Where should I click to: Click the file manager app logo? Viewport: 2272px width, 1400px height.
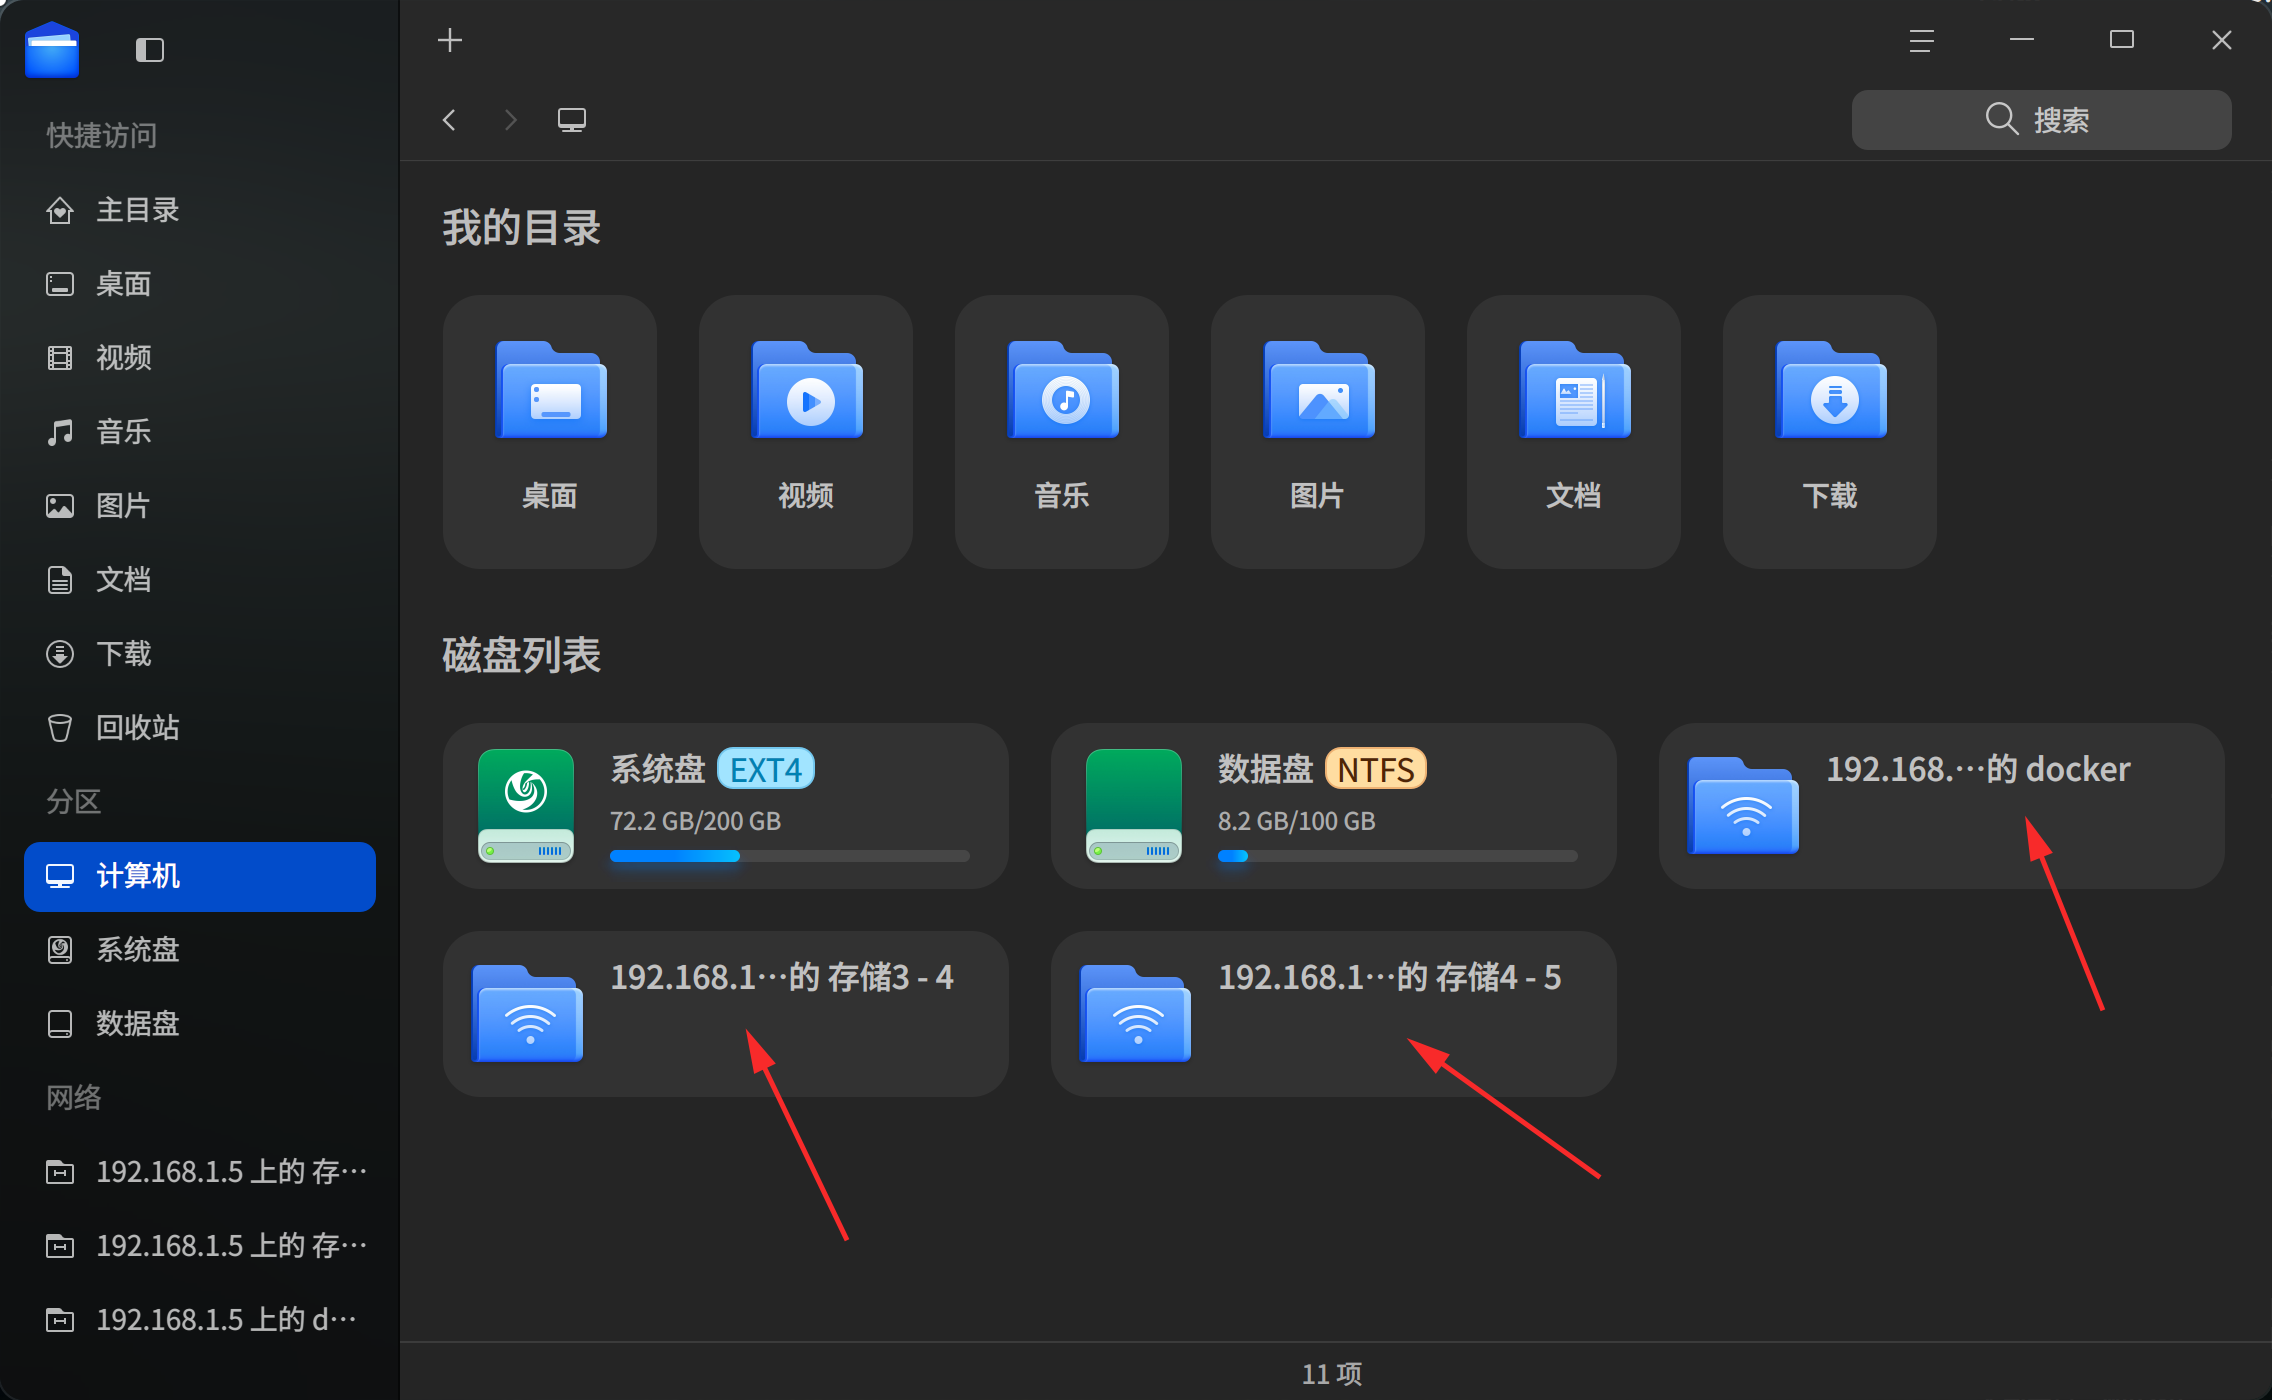tap(52, 49)
